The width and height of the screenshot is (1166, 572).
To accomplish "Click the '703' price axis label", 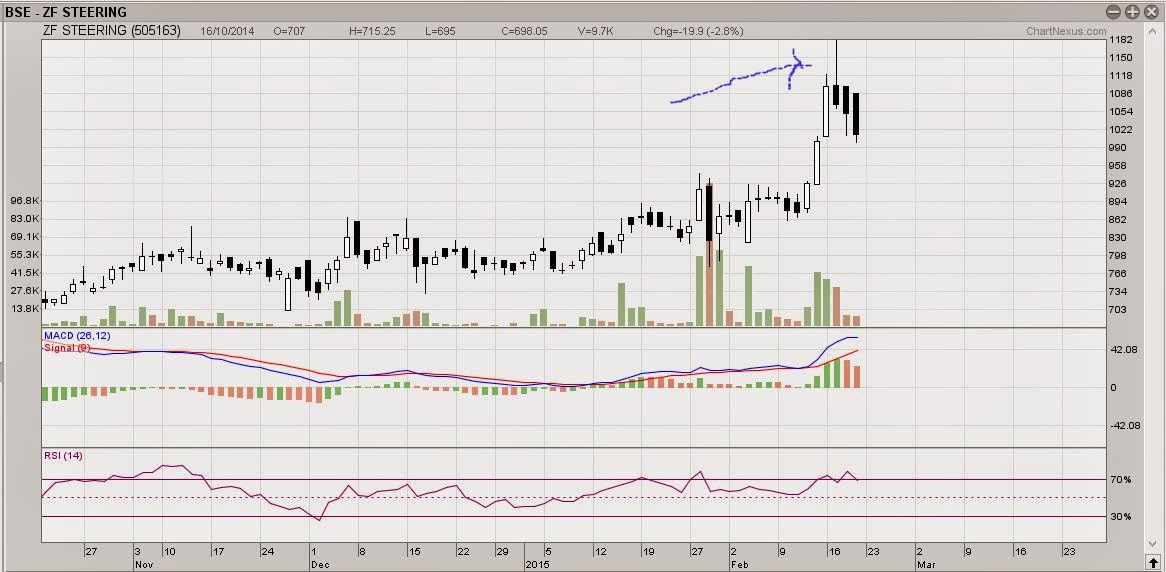I will coord(1118,309).
